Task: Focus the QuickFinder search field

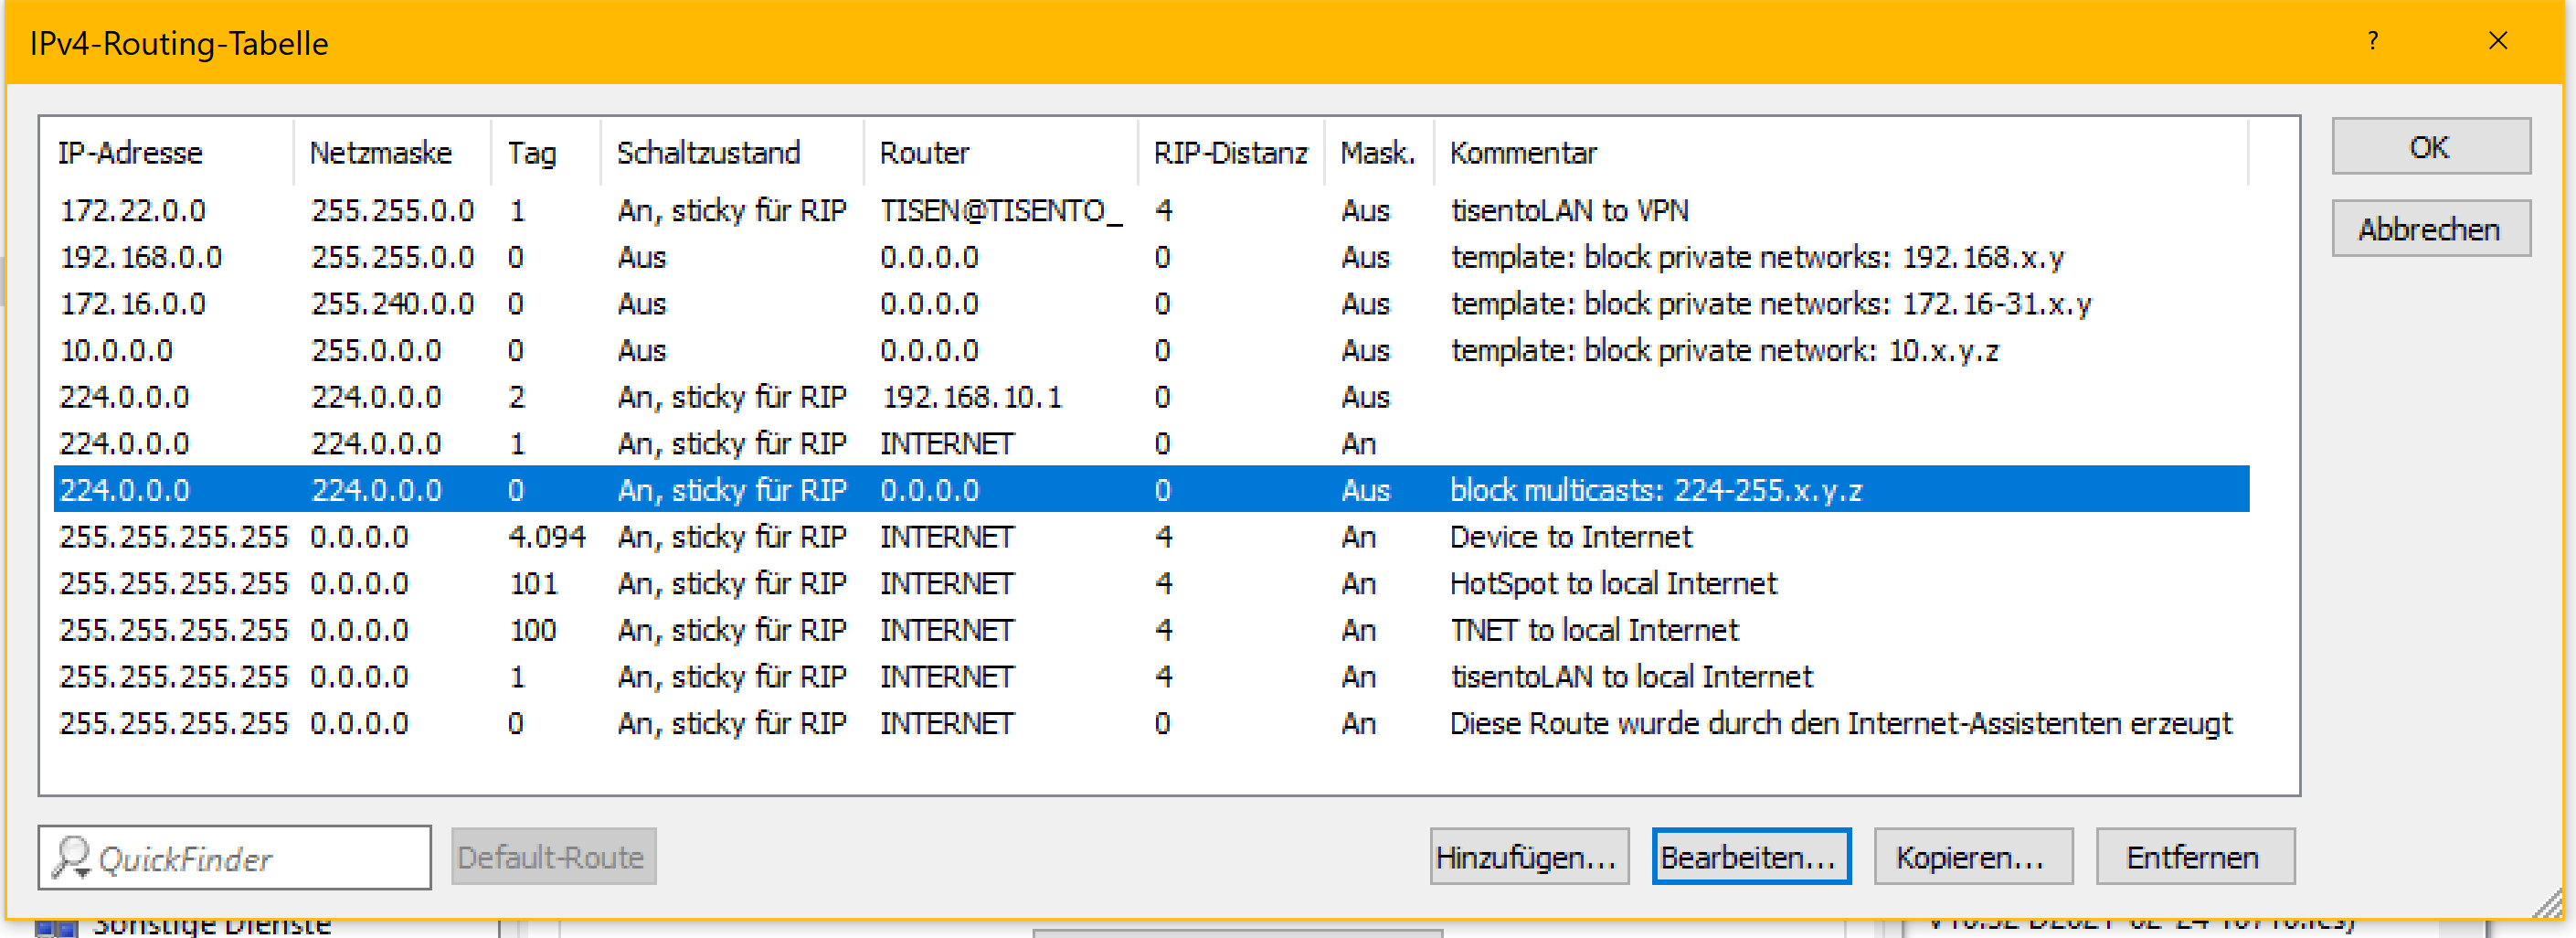Action: coord(235,858)
